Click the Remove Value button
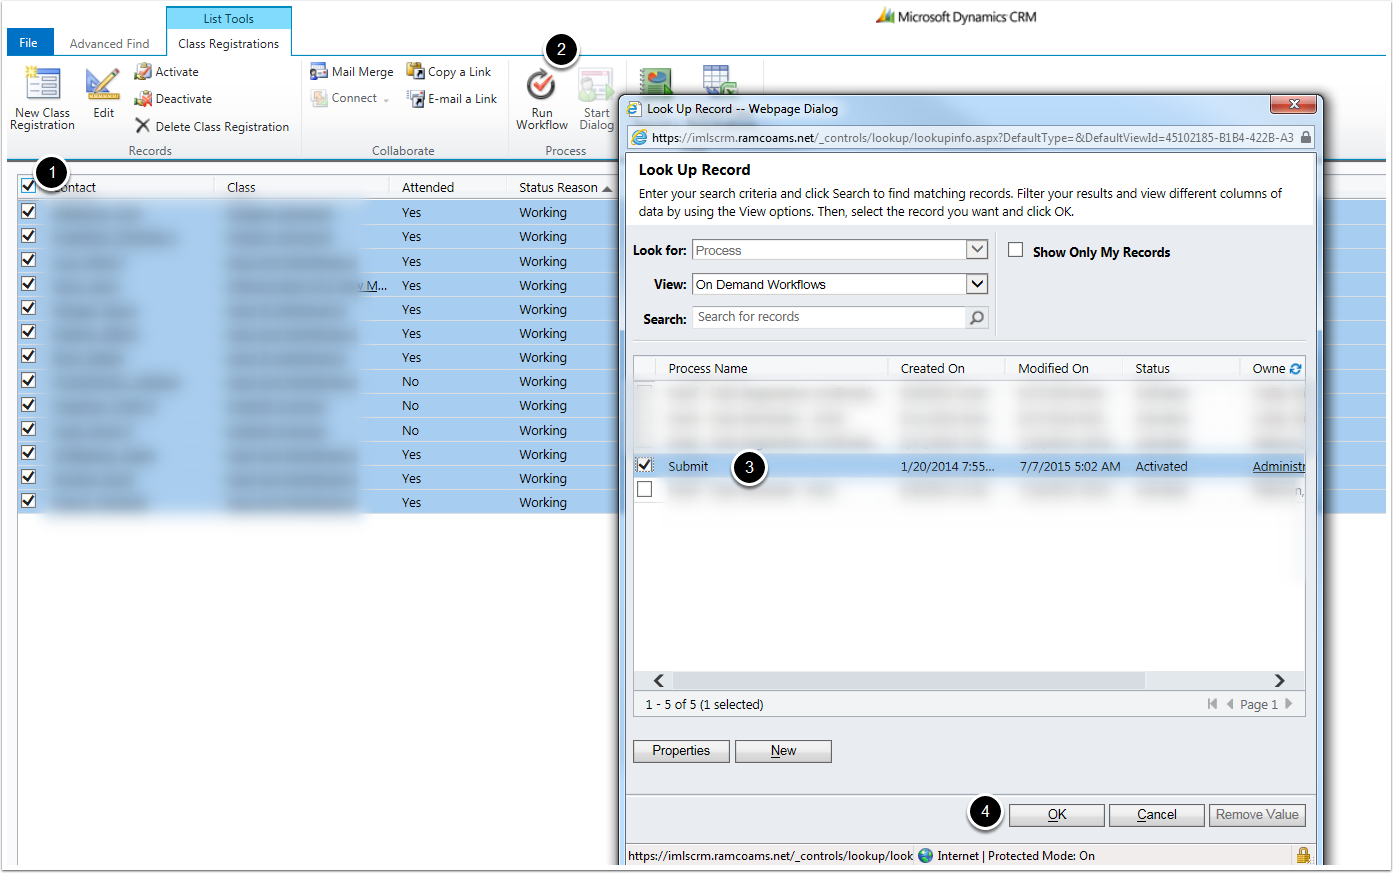Screen dimensions: 1393x873 [1257, 815]
